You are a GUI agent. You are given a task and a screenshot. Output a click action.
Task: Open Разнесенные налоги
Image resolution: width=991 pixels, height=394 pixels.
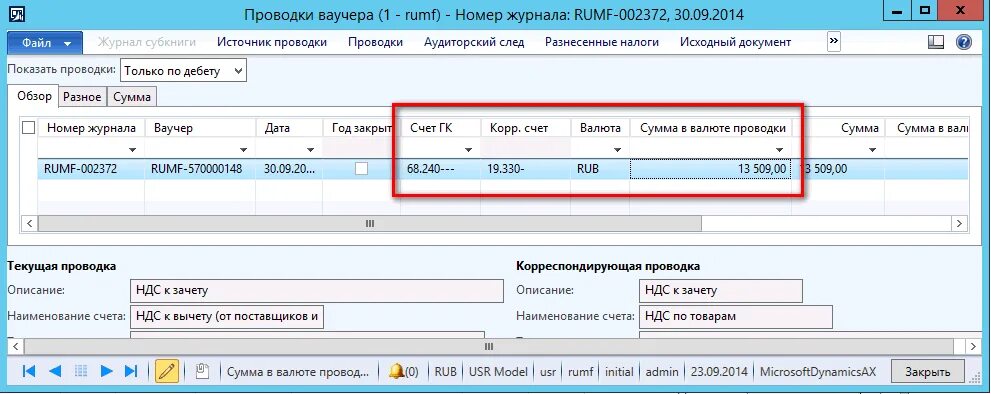(602, 42)
